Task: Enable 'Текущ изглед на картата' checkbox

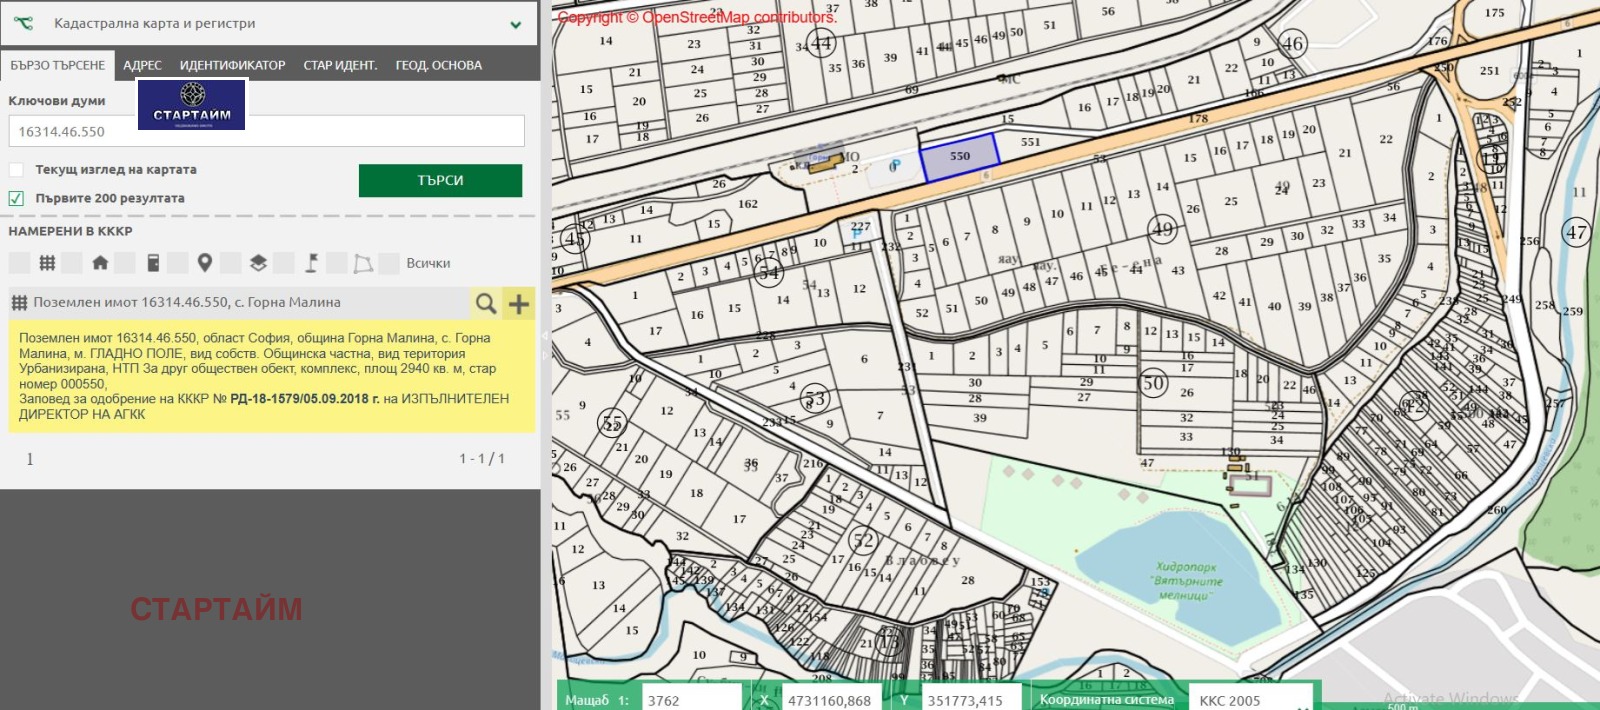Action: click(16, 170)
